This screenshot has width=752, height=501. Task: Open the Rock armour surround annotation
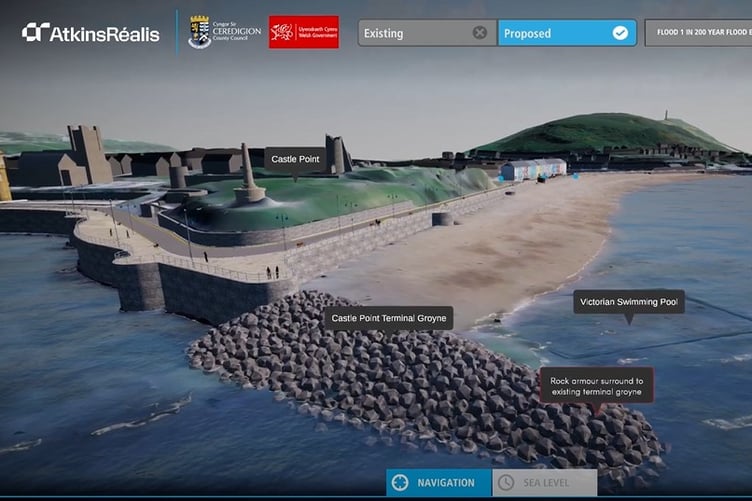point(597,385)
